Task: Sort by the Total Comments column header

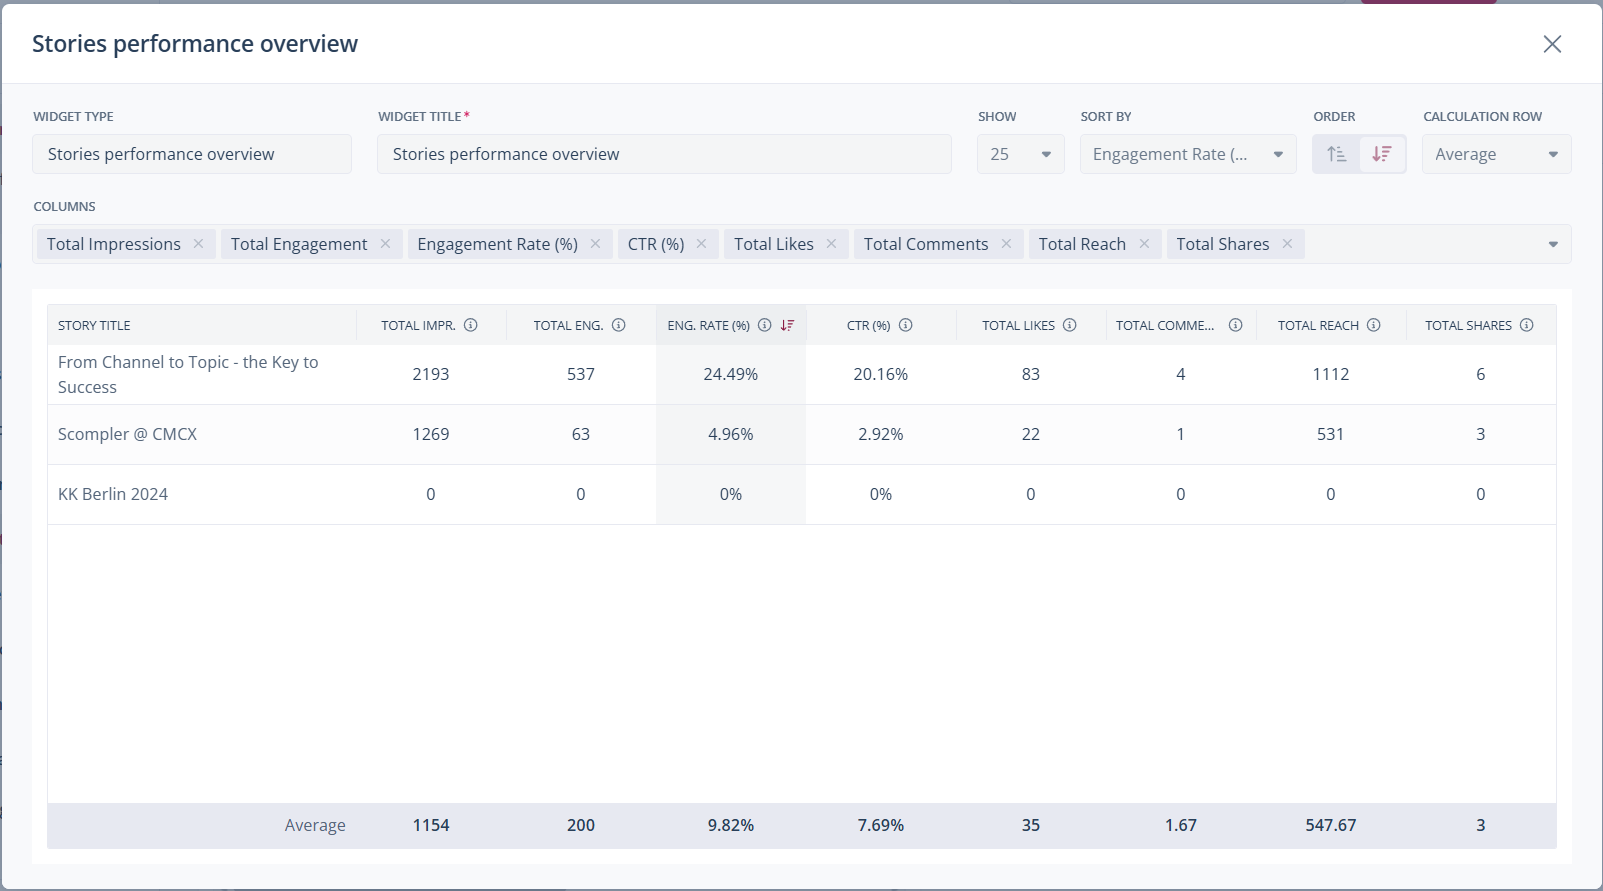Action: 1165,325
